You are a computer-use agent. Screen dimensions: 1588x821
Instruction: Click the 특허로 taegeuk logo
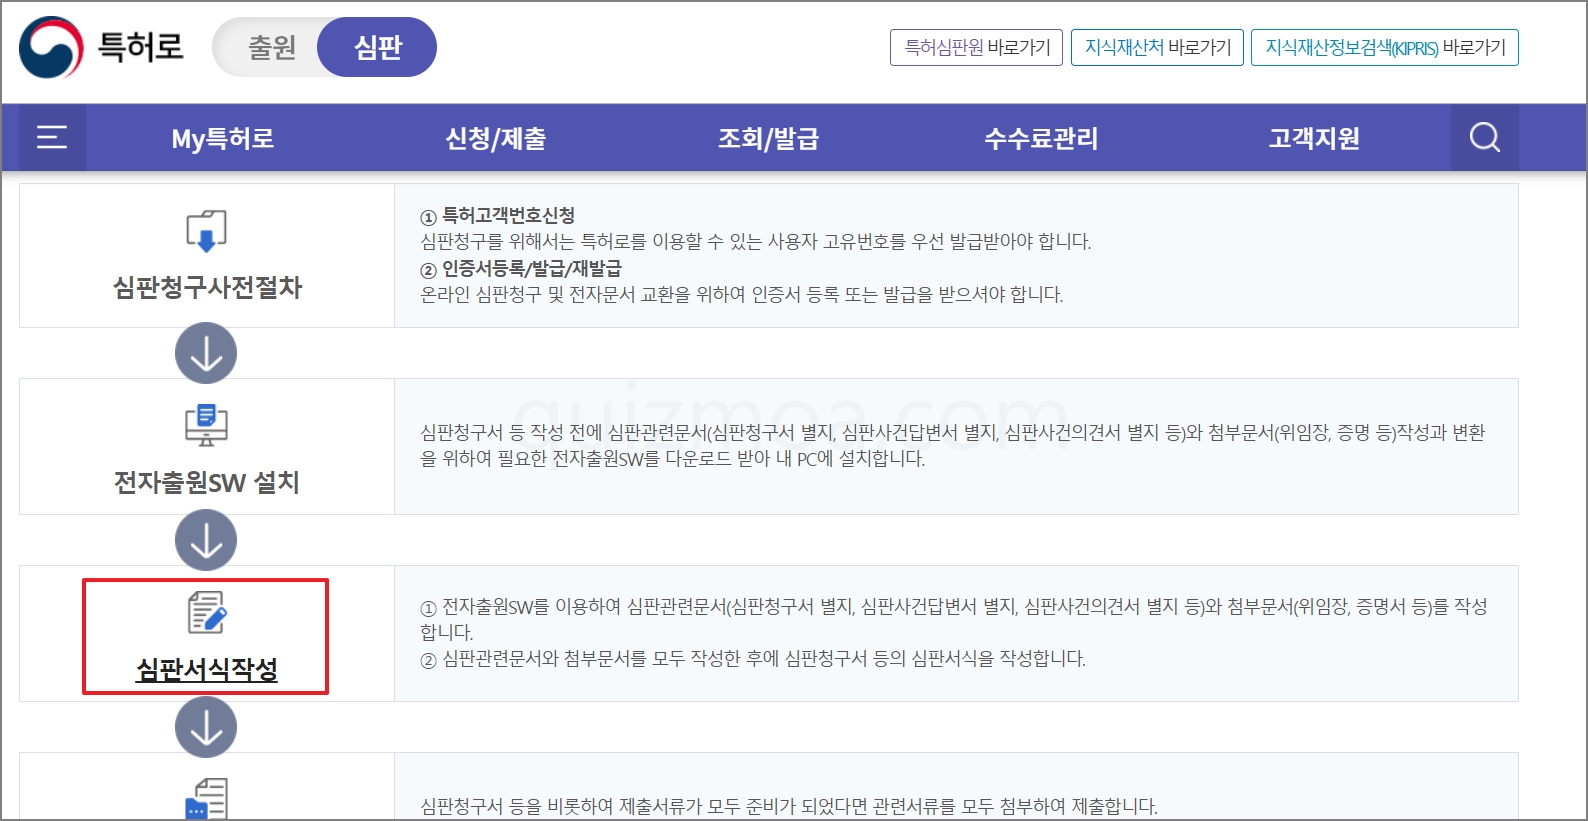[51, 47]
